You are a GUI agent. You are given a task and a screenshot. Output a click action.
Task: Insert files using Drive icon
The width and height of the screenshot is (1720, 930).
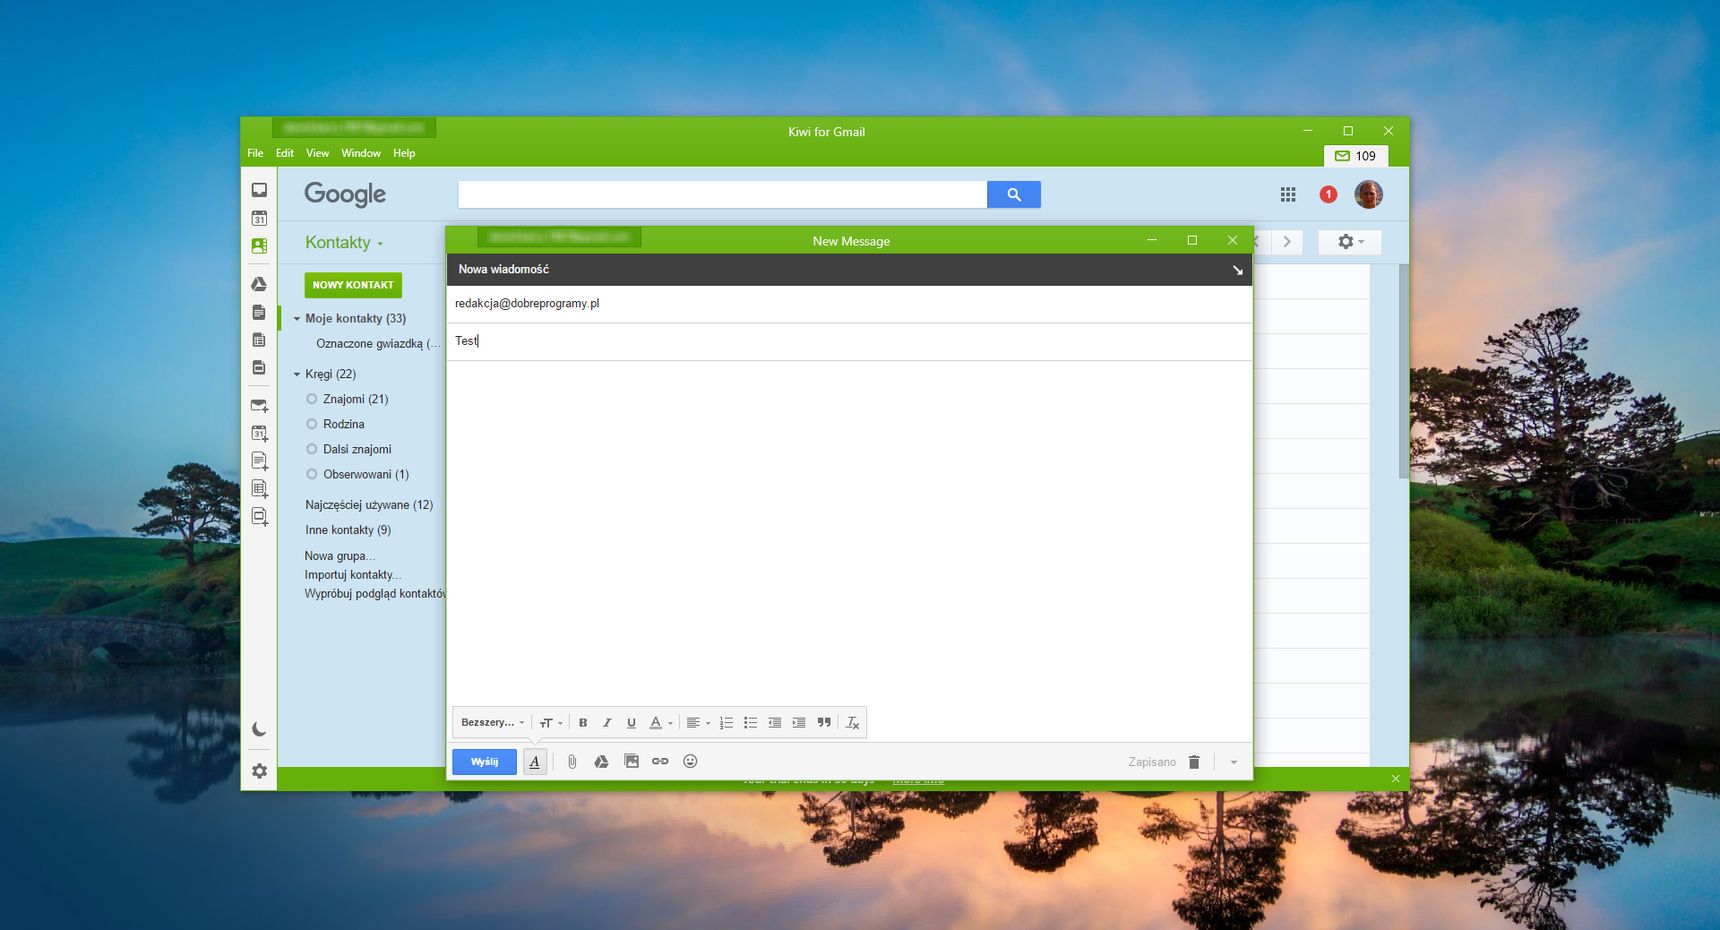[601, 762]
